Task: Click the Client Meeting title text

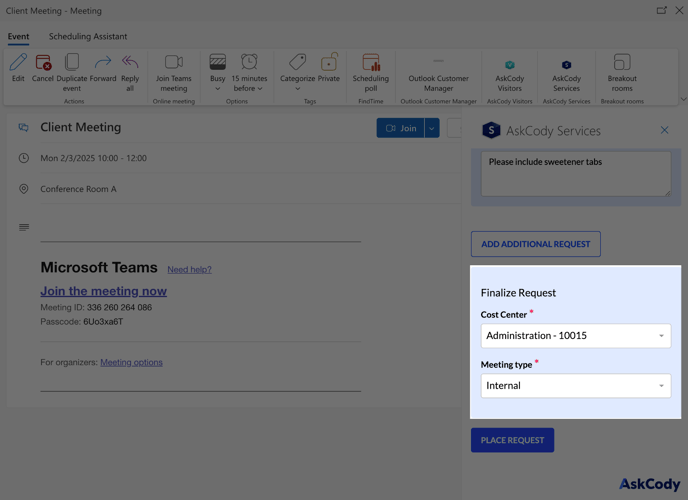Action: pyautogui.click(x=81, y=127)
